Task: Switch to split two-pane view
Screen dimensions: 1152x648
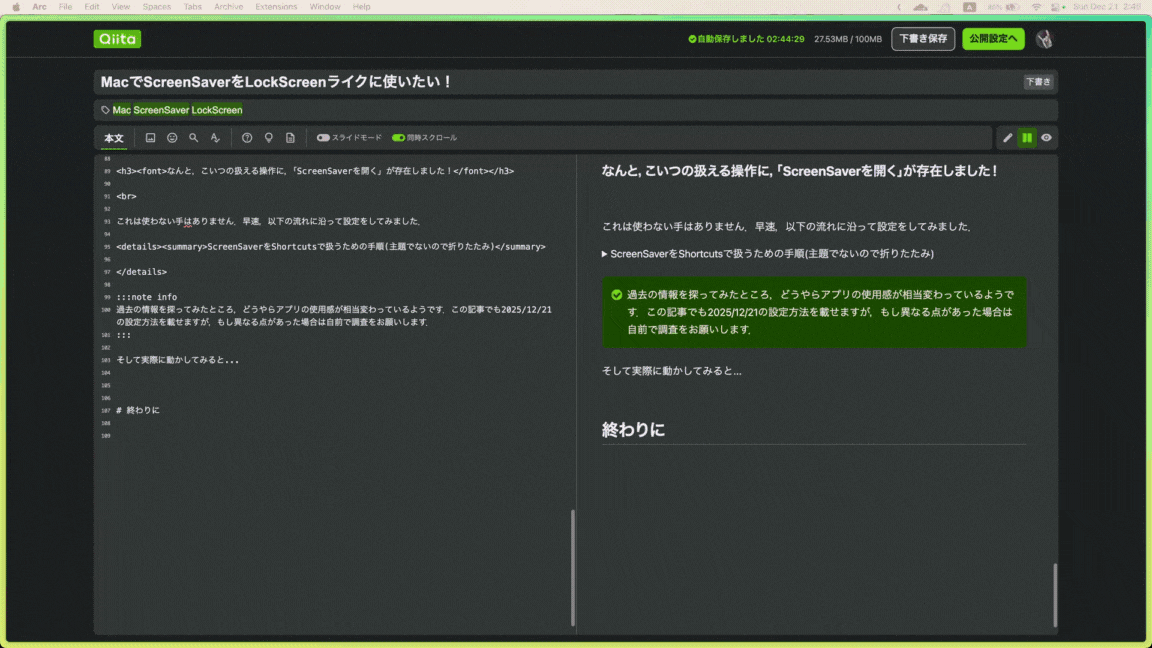Action: pos(1027,137)
